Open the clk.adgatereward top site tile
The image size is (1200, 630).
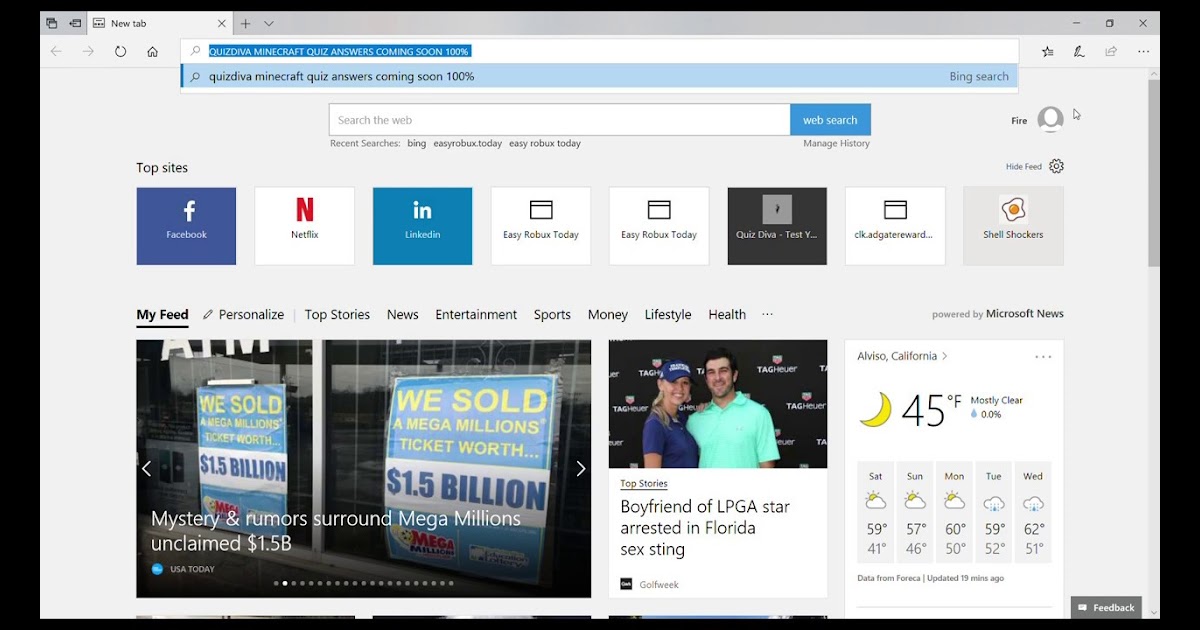pos(895,226)
